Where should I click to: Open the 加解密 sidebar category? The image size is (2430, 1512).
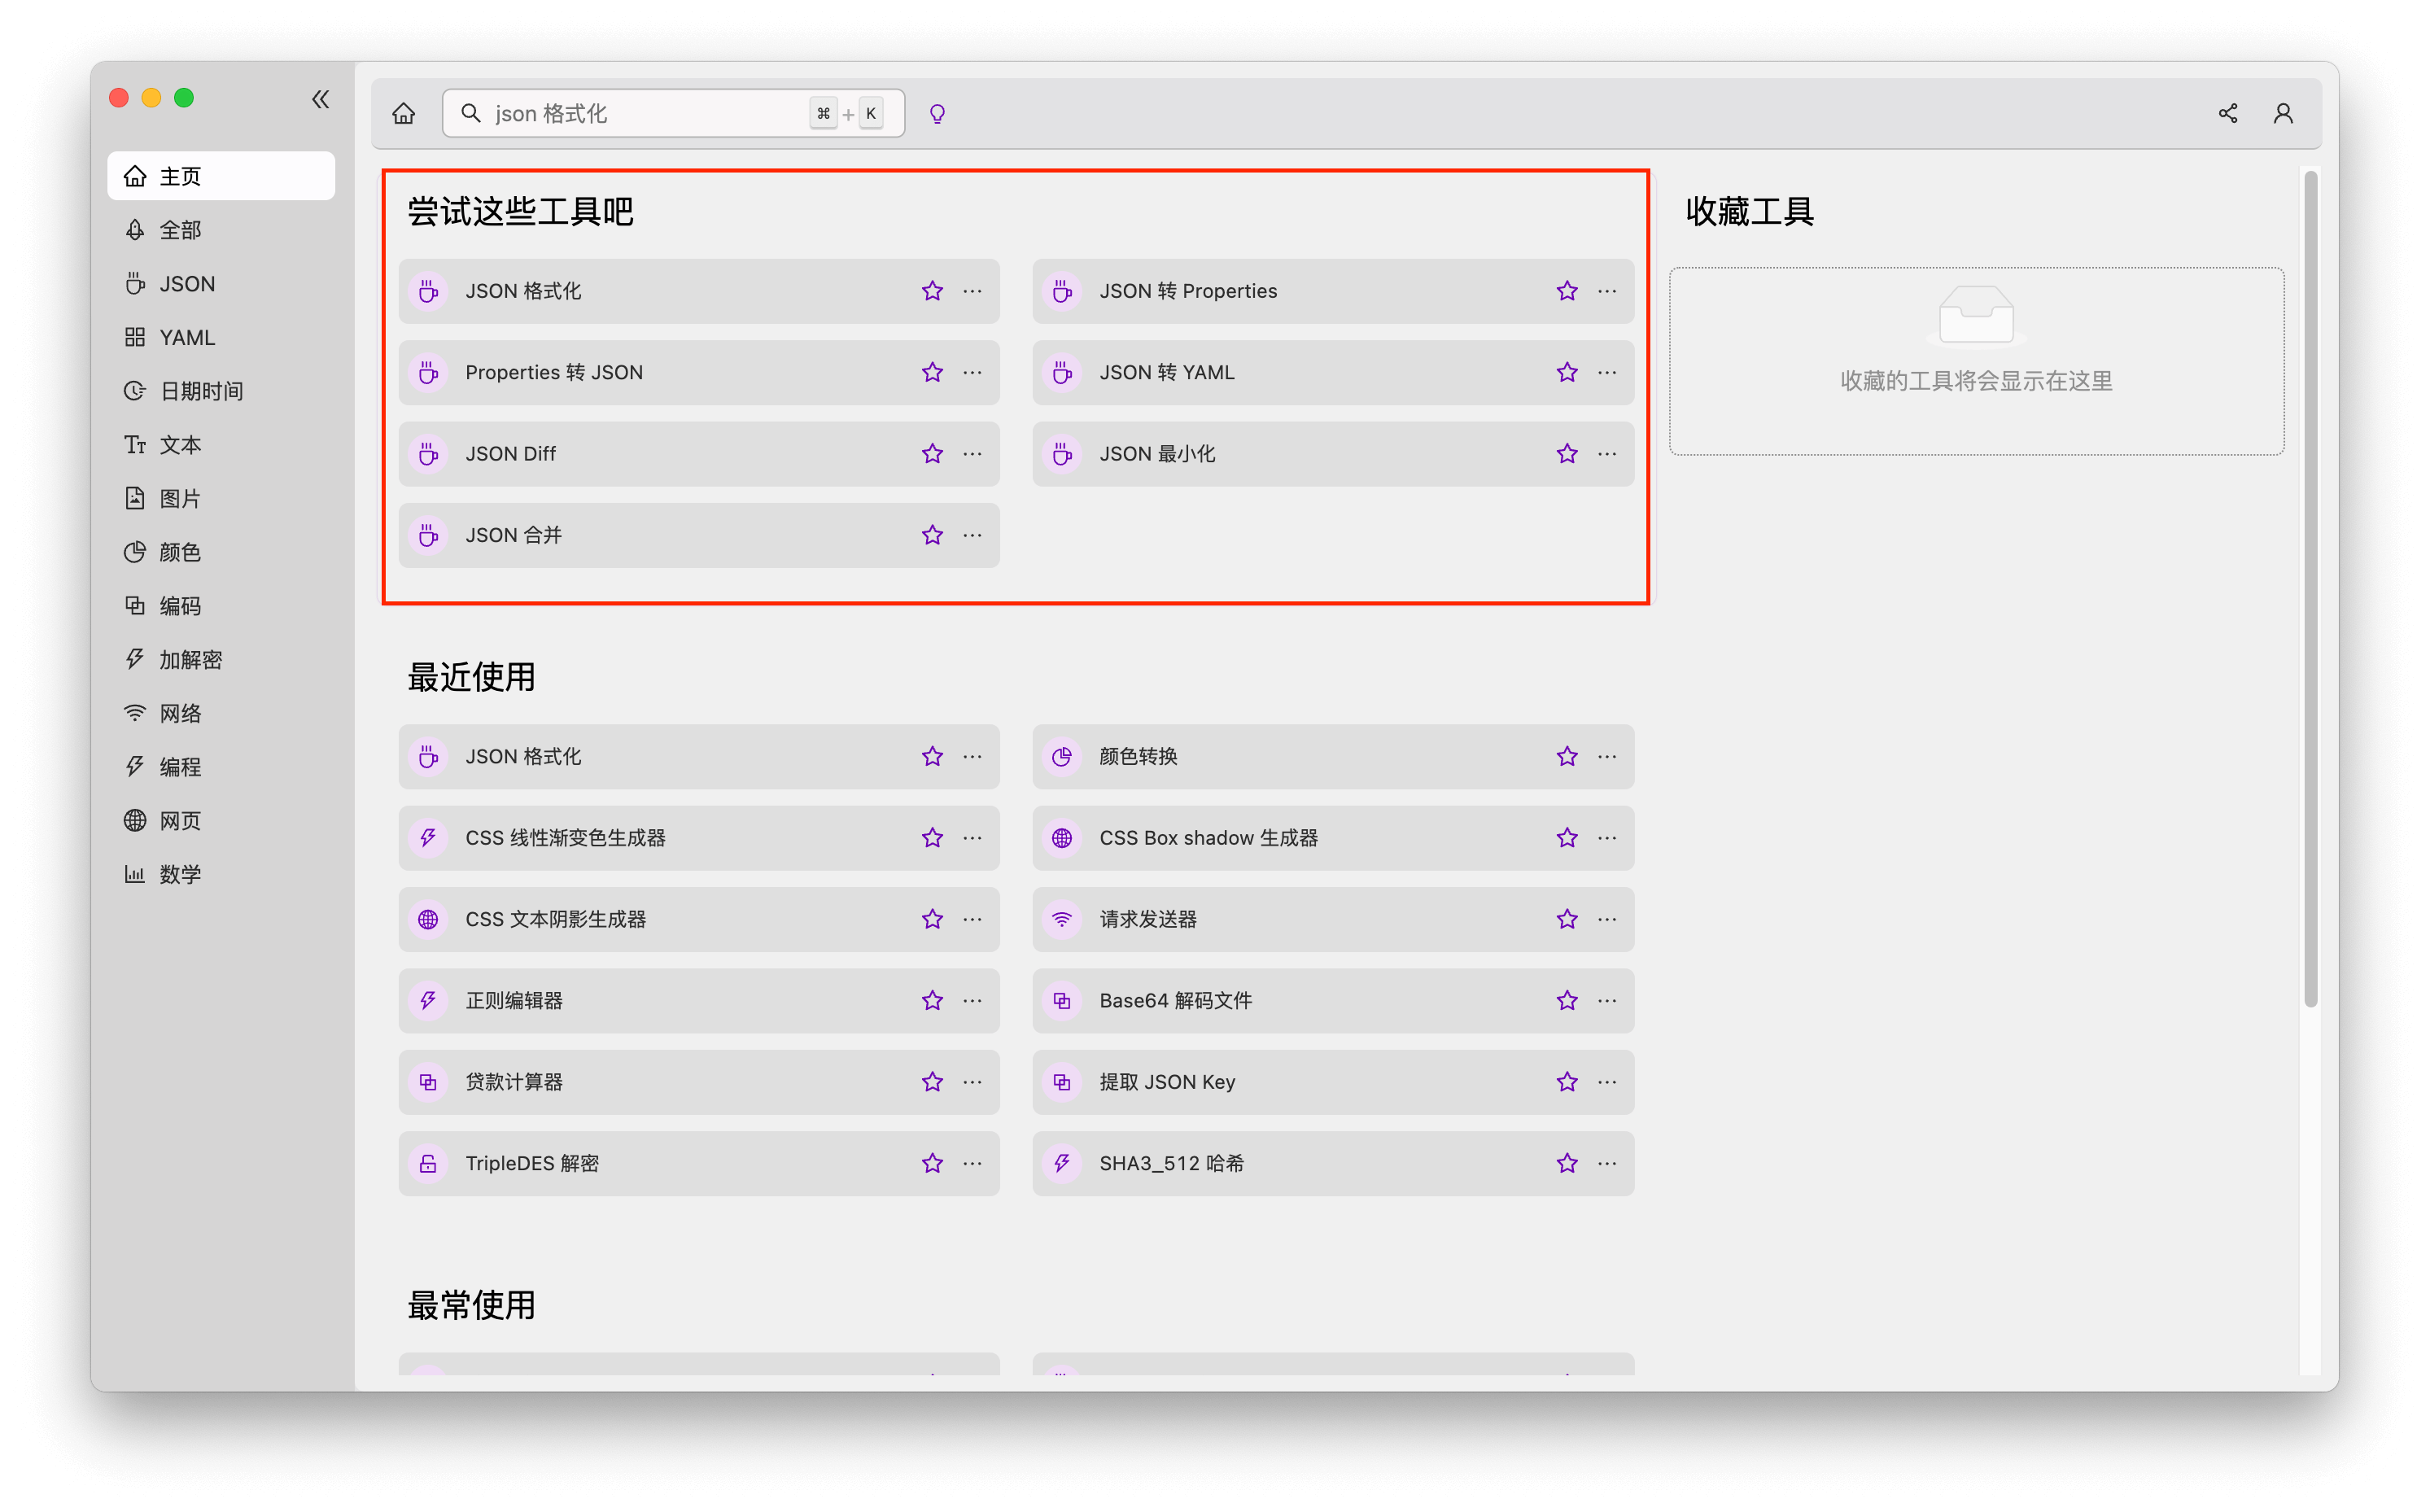[x=190, y=659]
